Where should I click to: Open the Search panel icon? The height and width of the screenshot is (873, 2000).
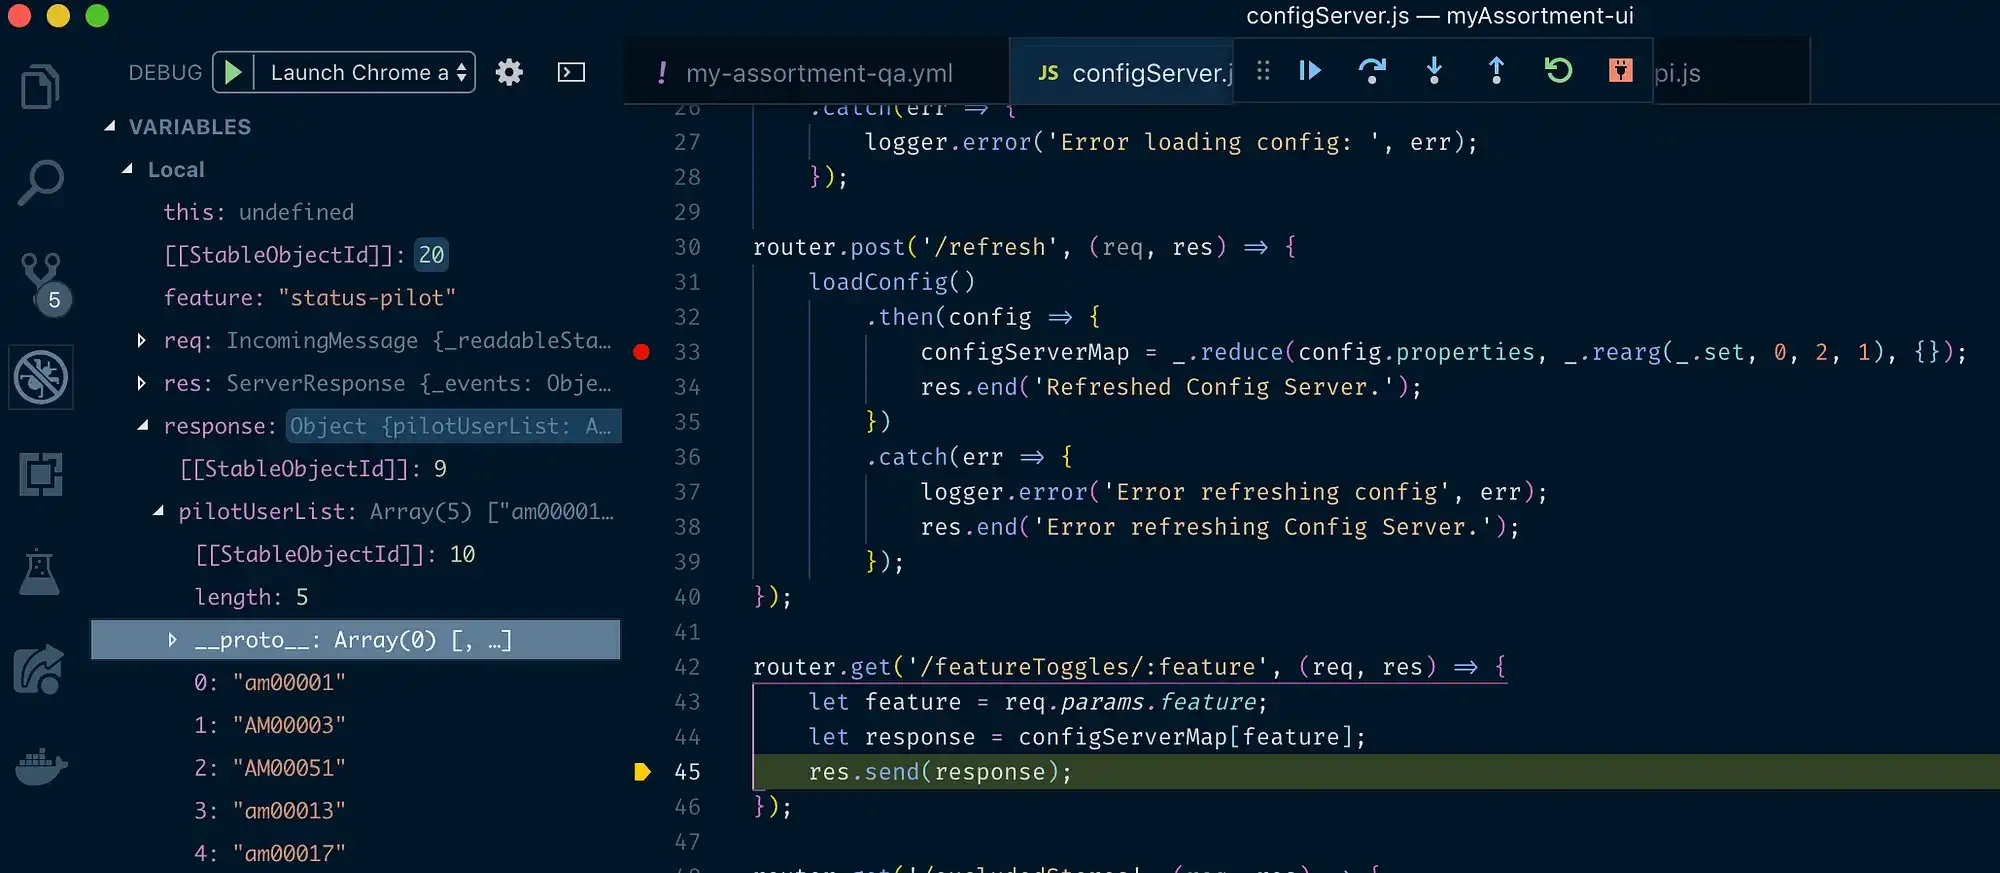(40, 184)
